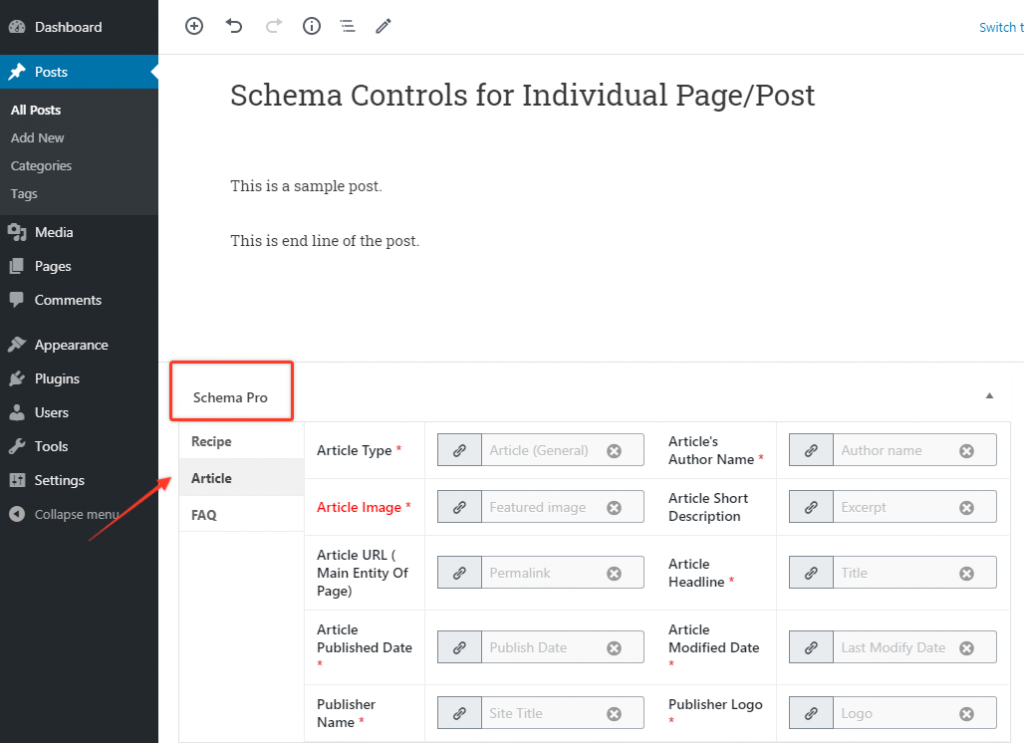1024x743 pixels.
Task: Open the Article (General) type dropdown
Action: point(540,451)
